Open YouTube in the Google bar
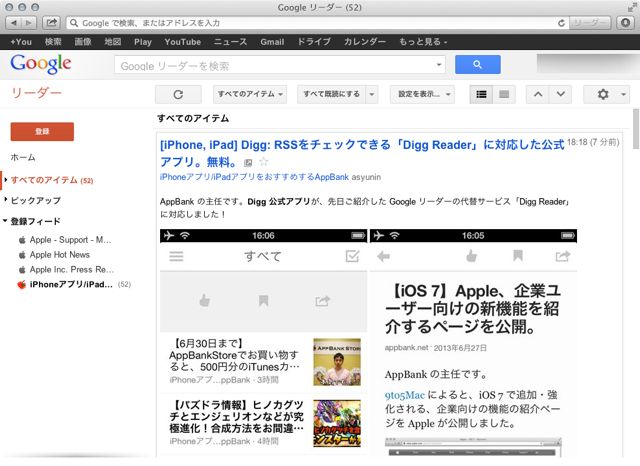Screen dimensions: 640x466 coord(182,42)
